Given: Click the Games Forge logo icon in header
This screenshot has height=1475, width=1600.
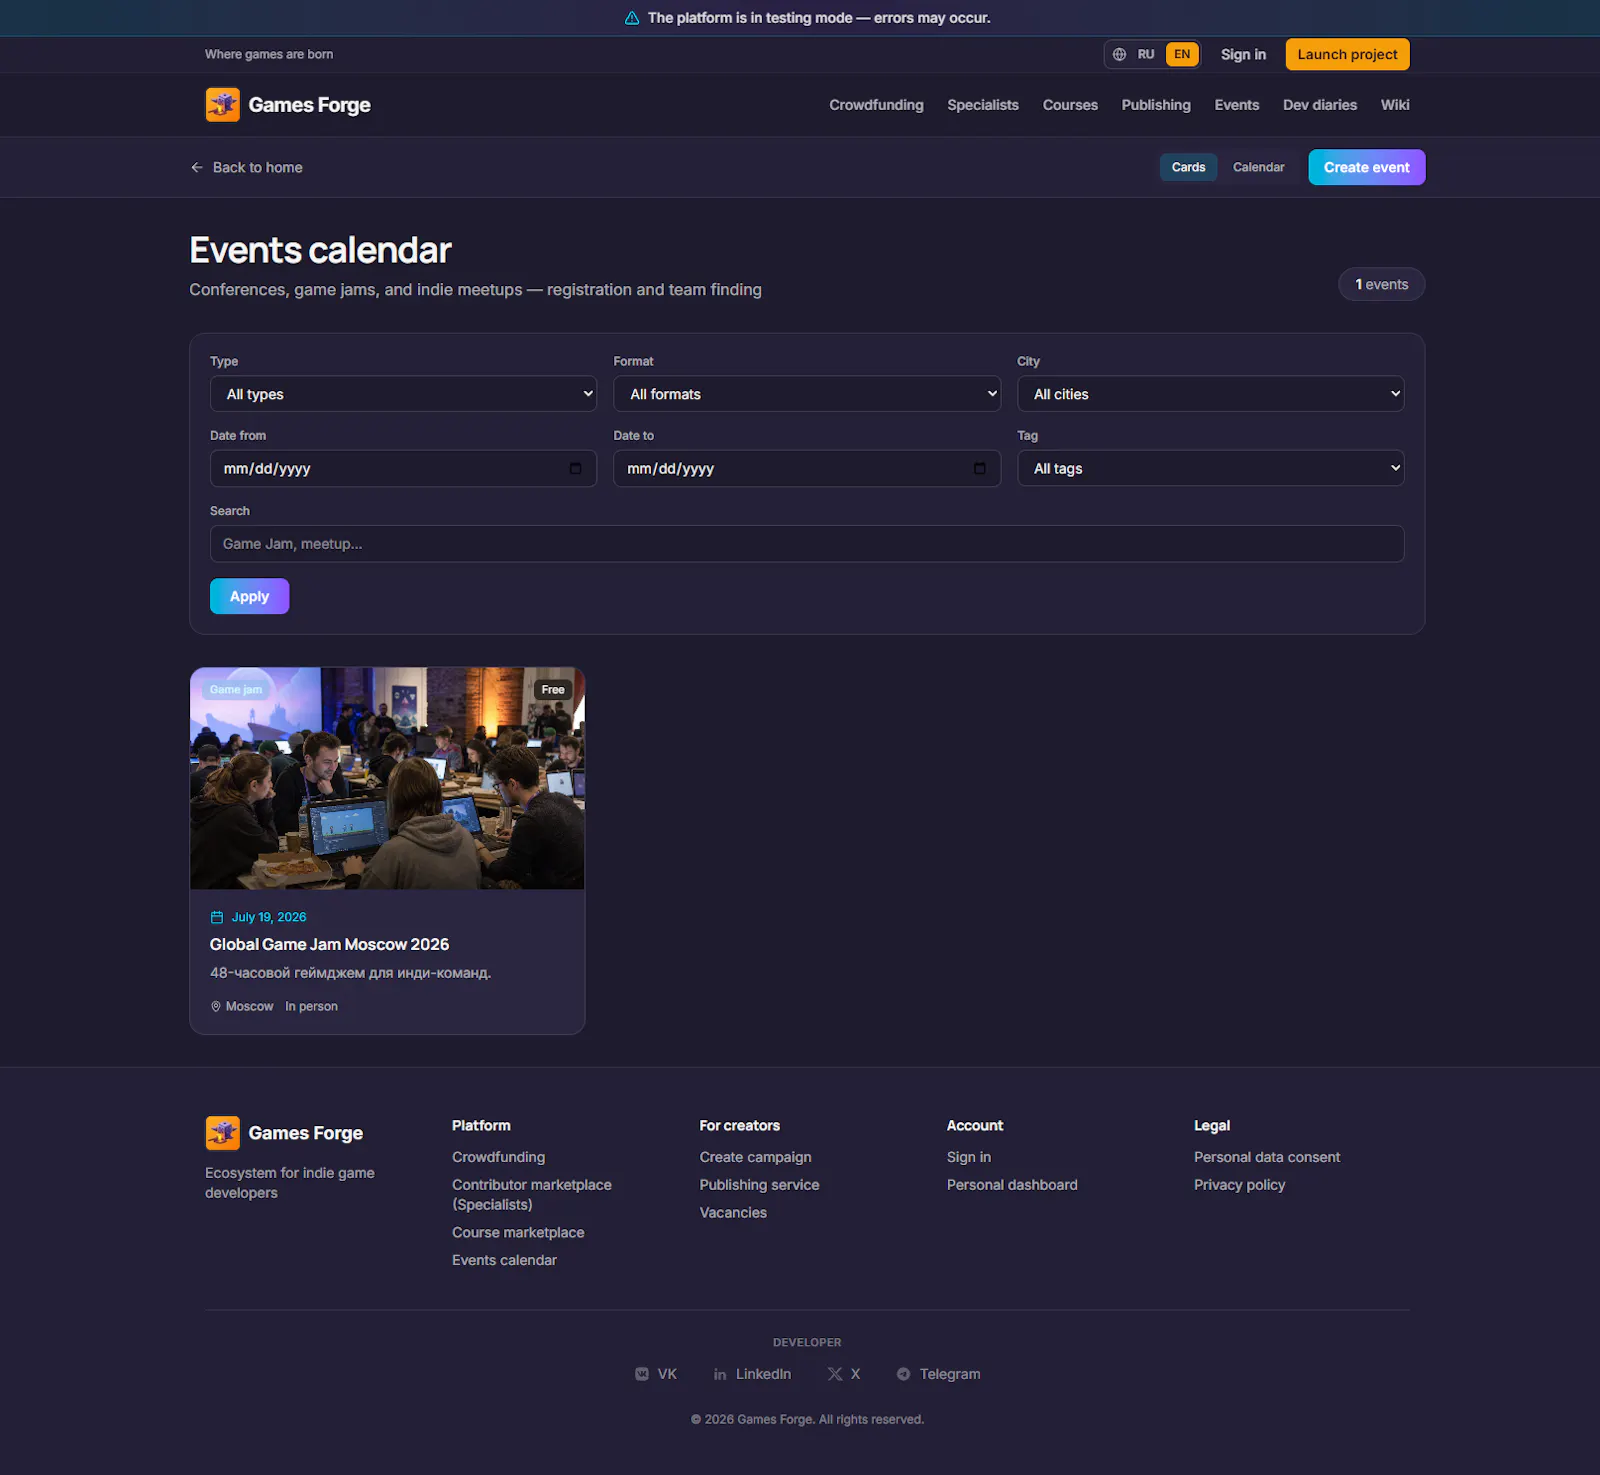Looking at the screenshot, I should (223, 104).
